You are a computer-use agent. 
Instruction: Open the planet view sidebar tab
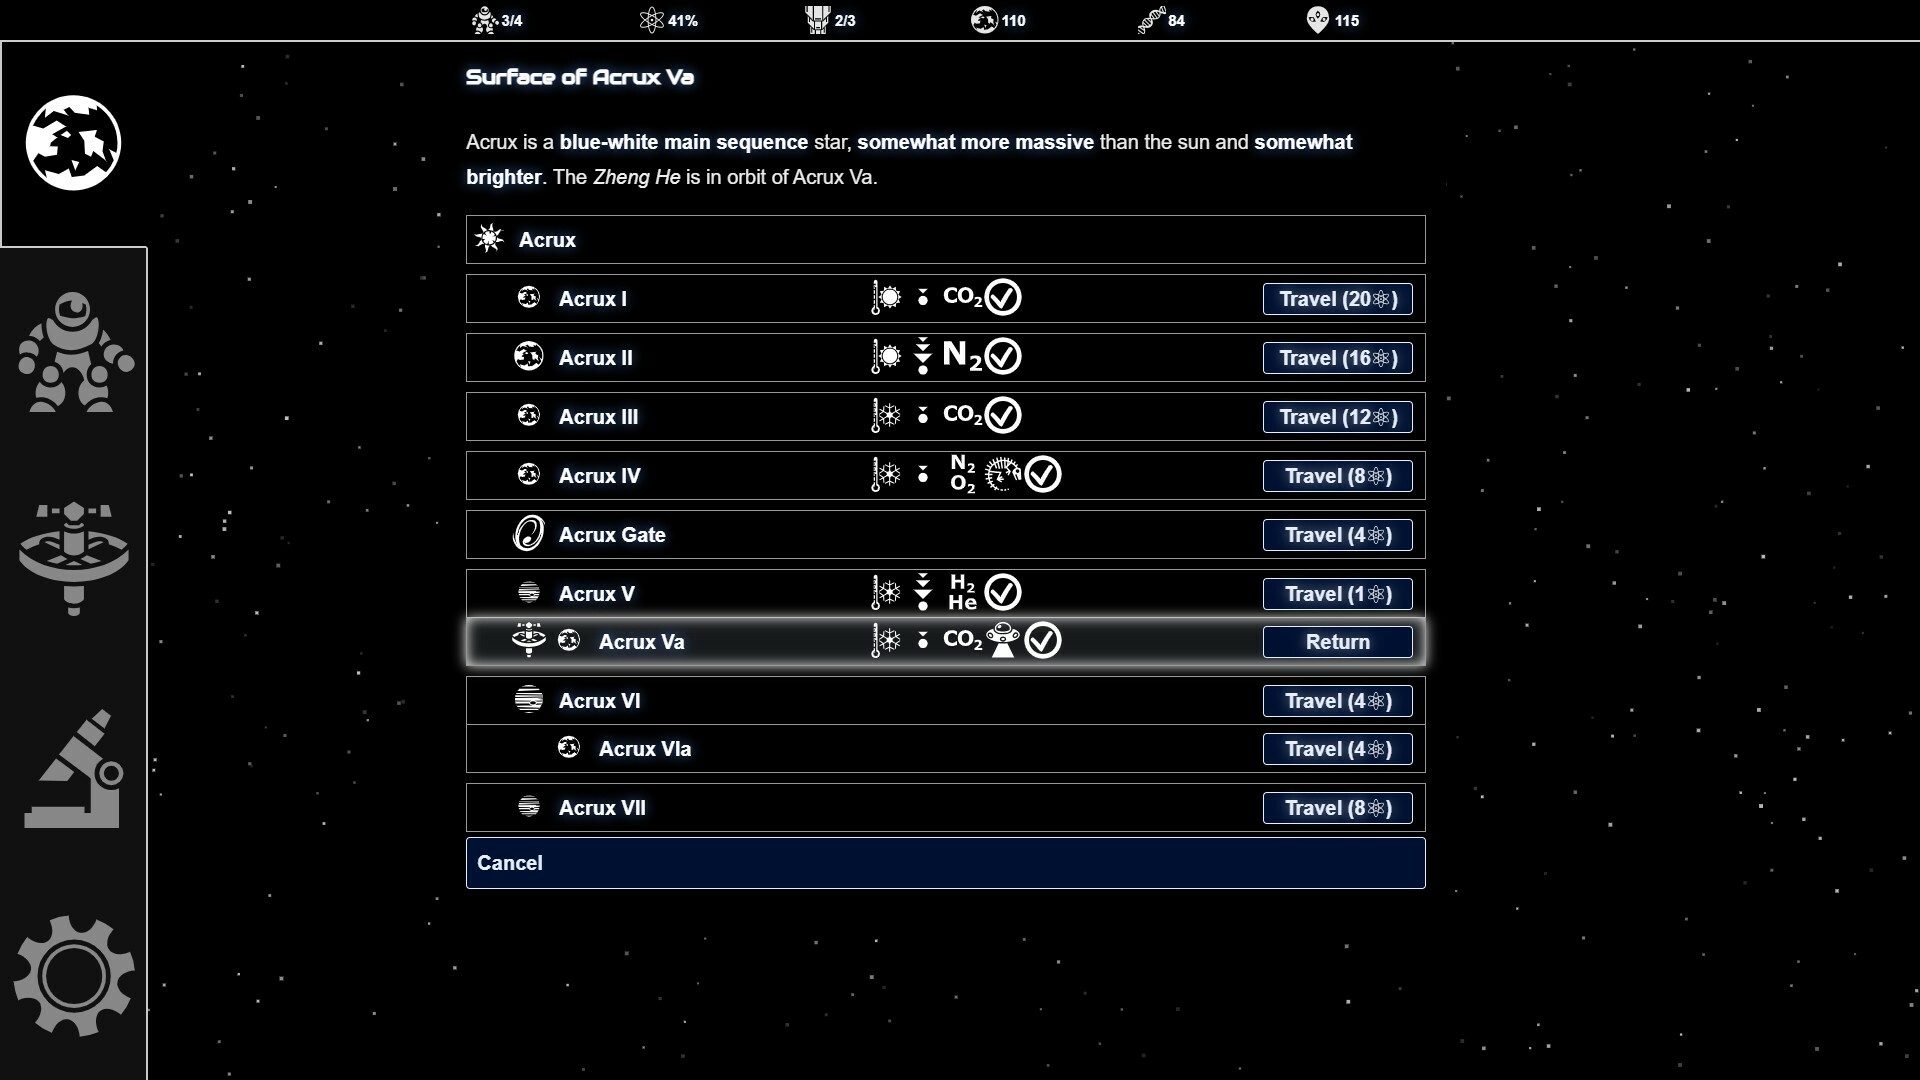[73, 143]
